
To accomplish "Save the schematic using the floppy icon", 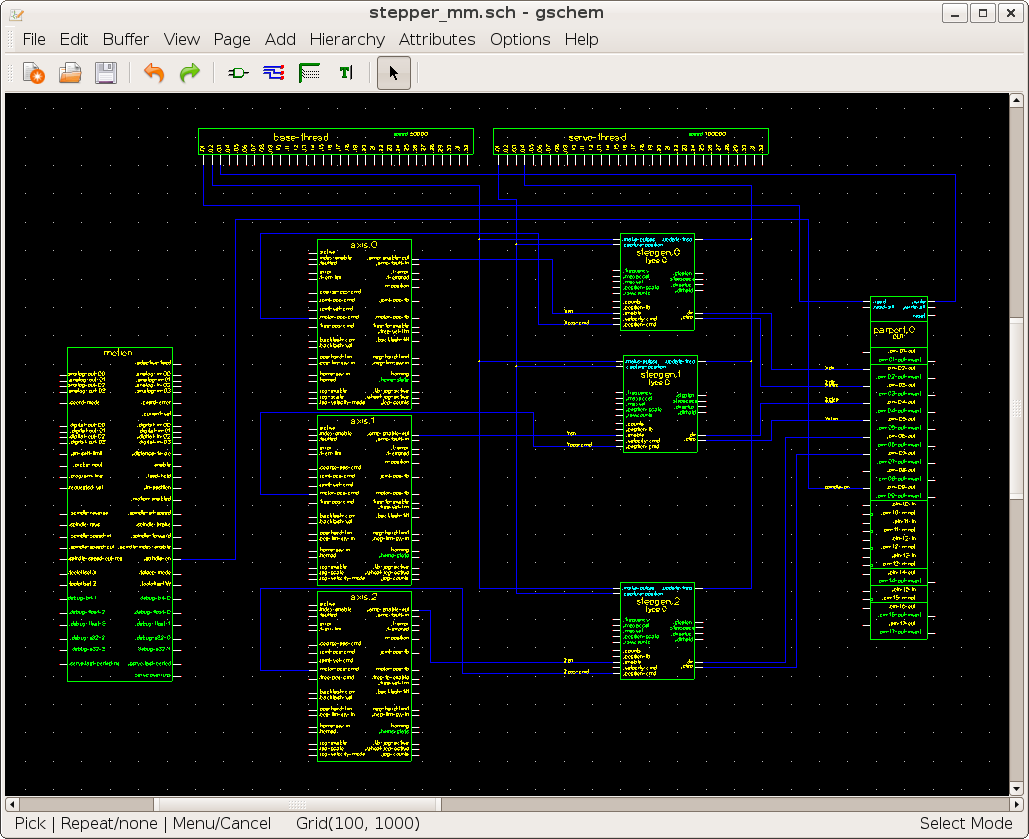I will pyautogui.click(x=106, y=73).
